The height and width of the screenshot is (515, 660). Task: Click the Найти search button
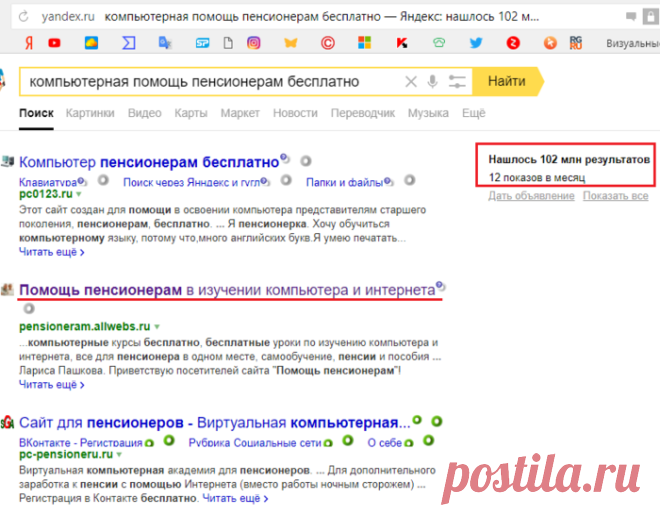tap(507, 81)
